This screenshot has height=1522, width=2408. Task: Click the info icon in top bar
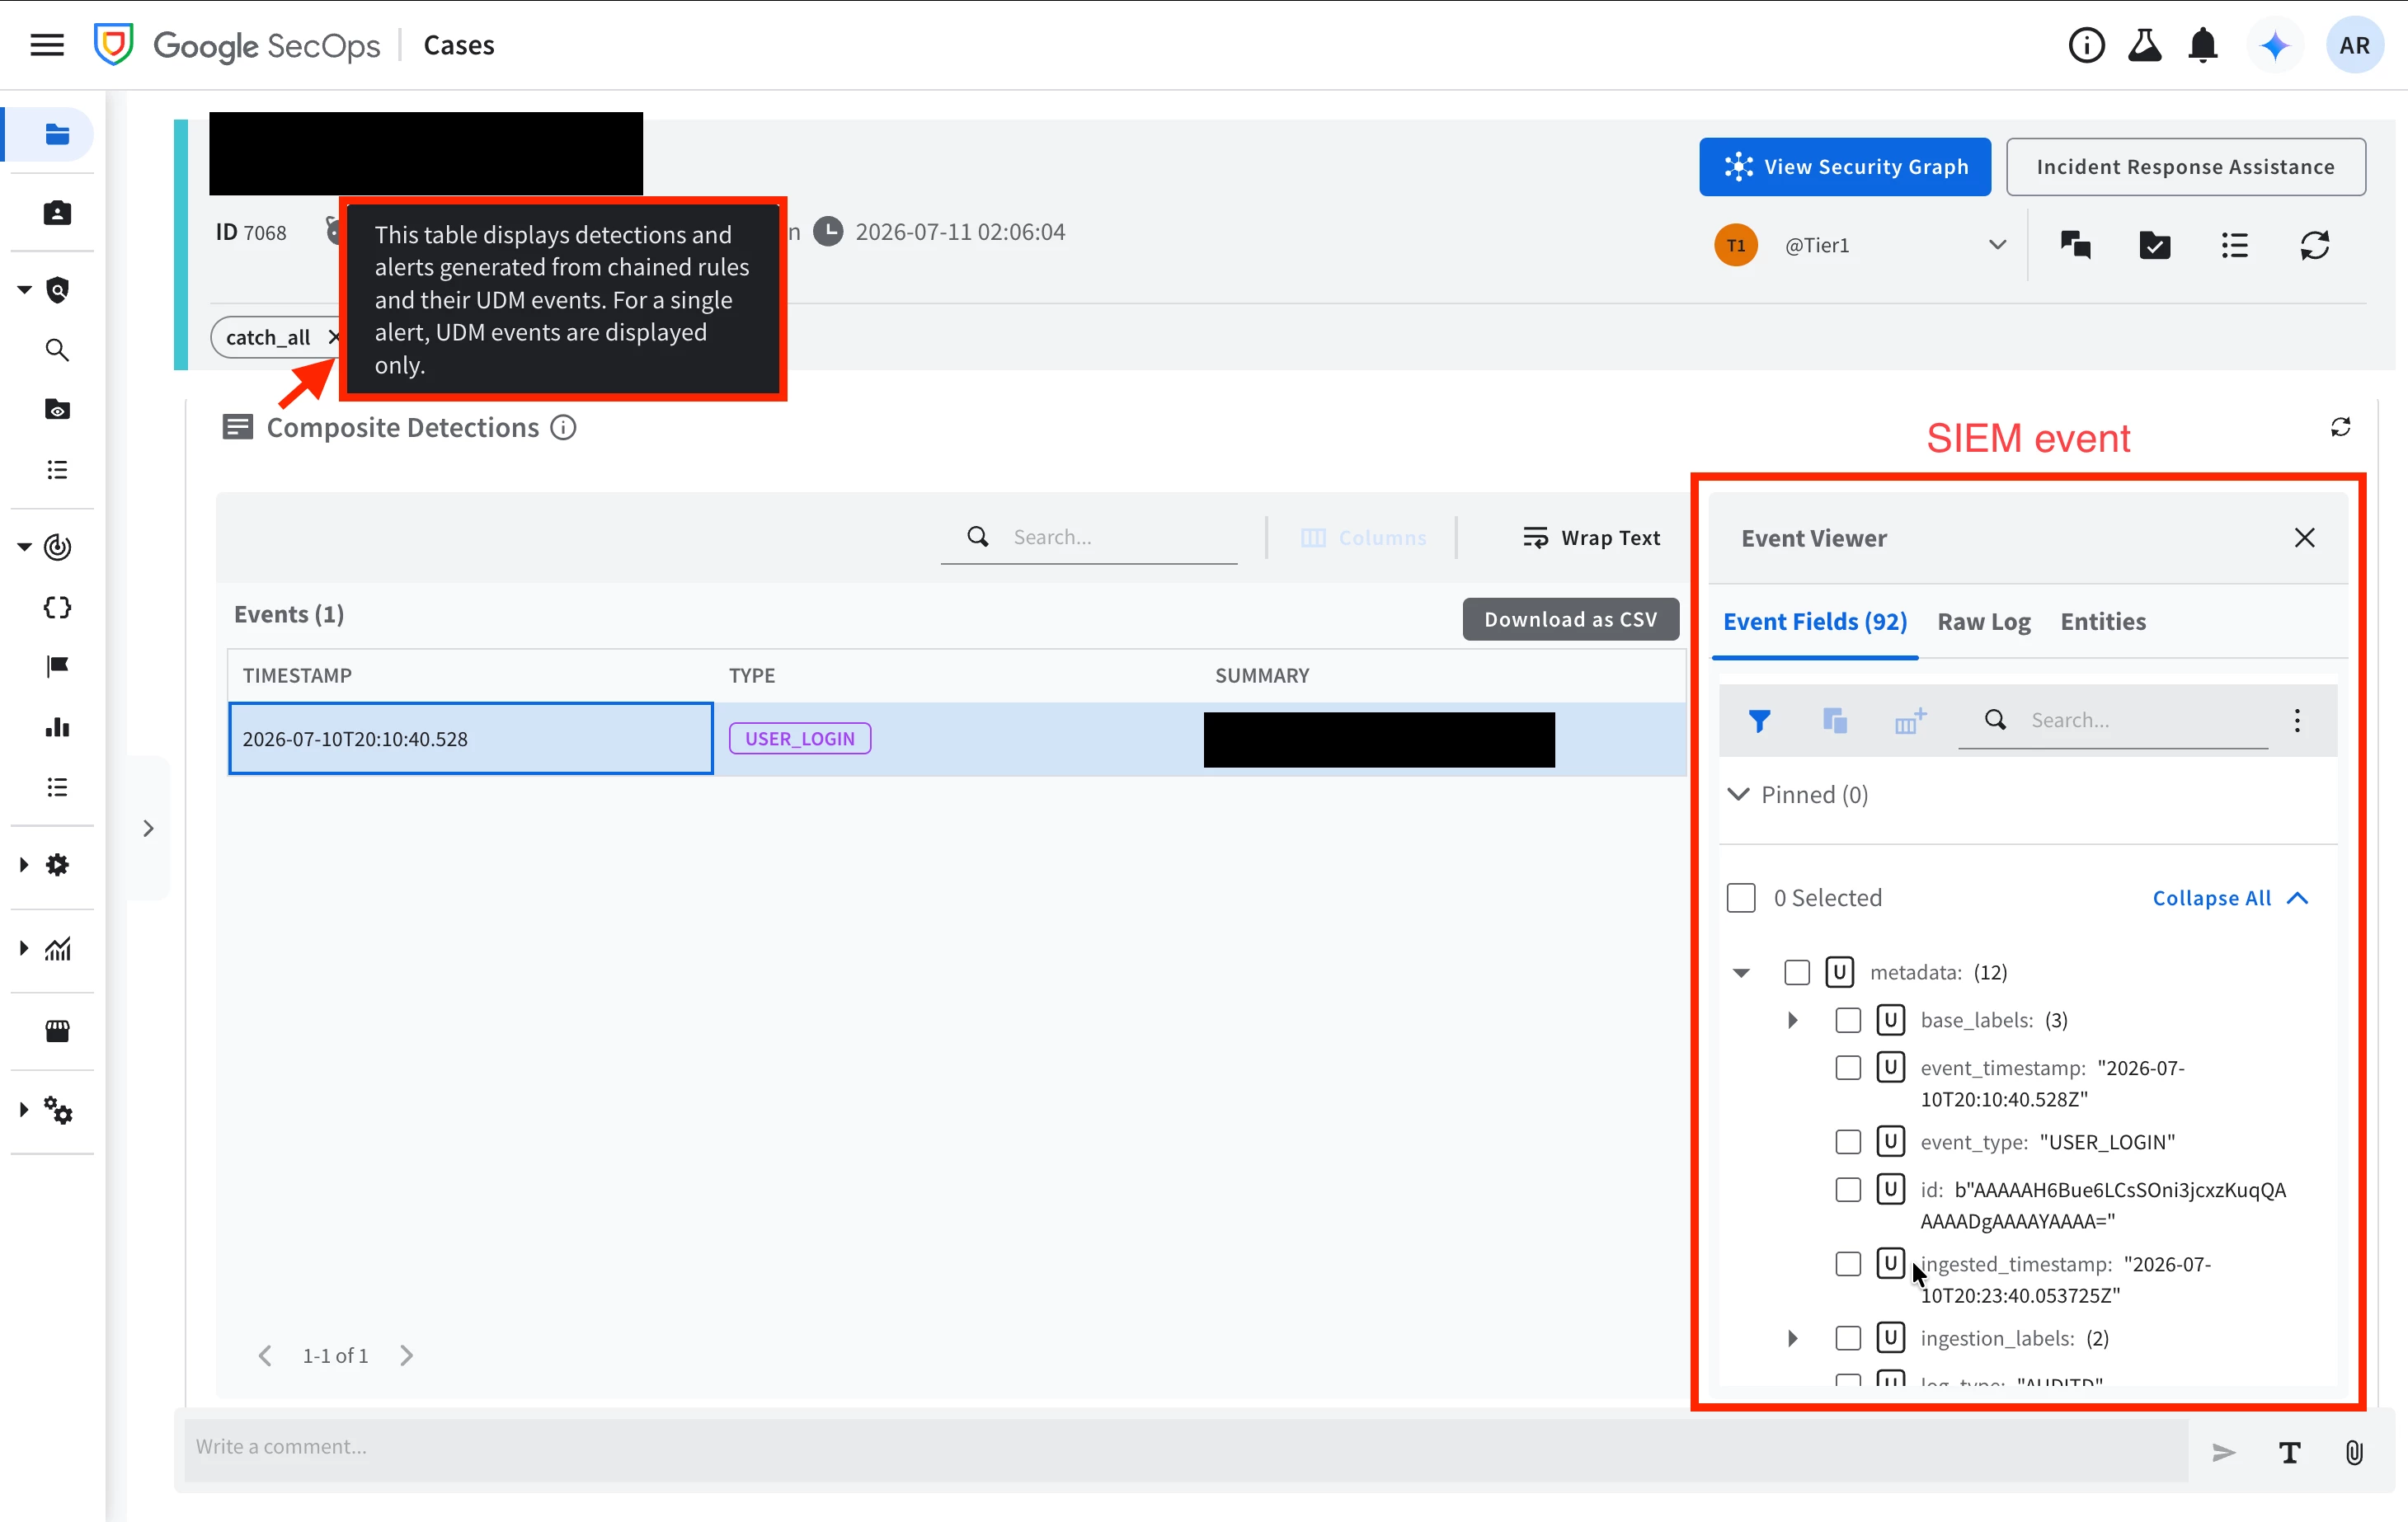[2086, 45]
